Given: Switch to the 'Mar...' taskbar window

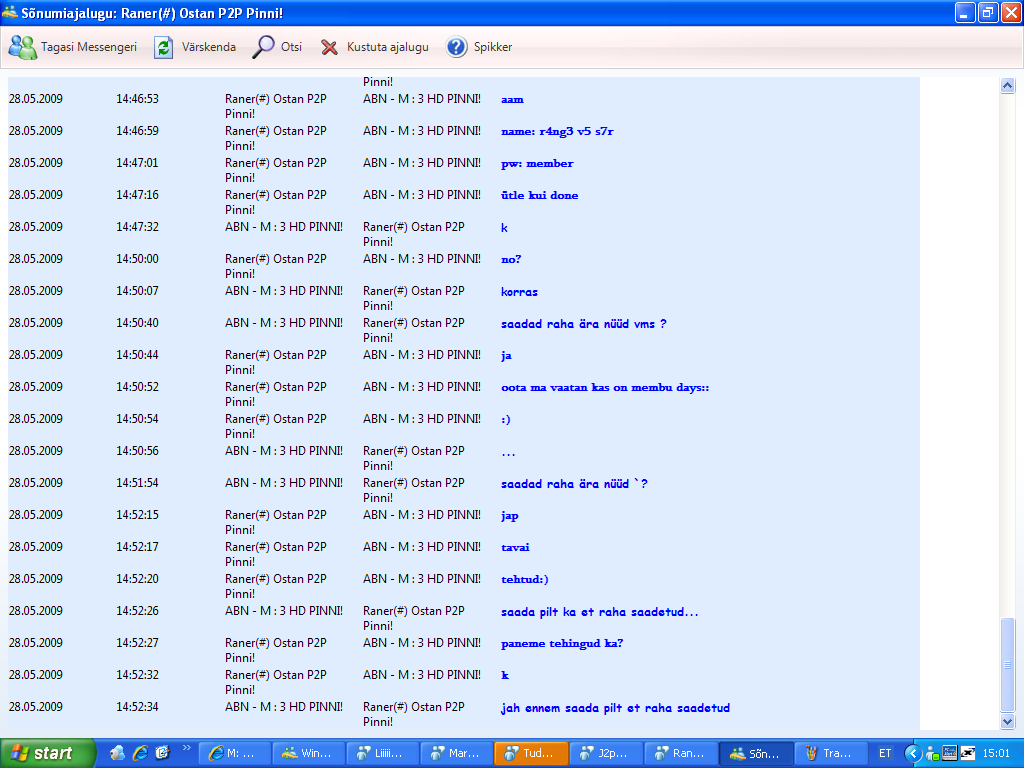Looking at the screenshot, I should 457,753.
